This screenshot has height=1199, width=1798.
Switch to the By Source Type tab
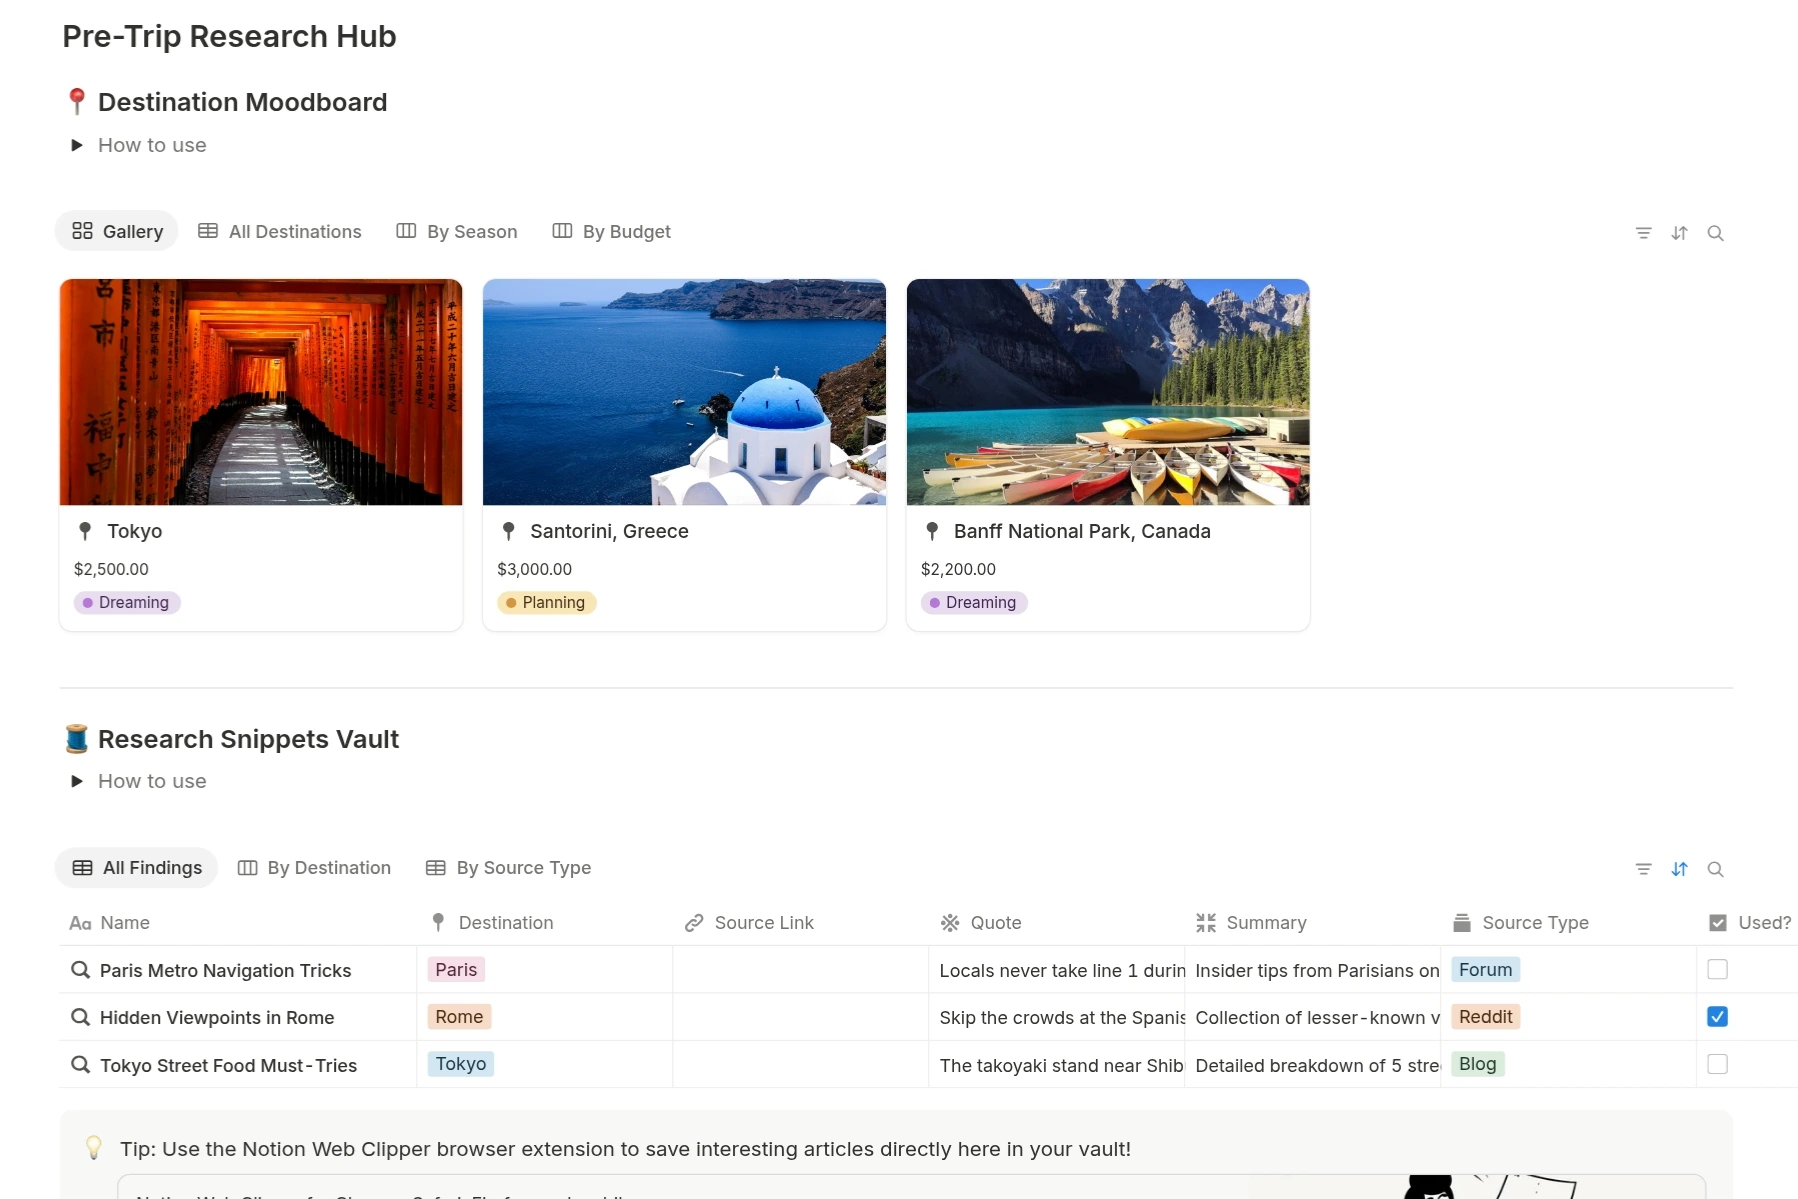pyautogui.click(x=508, y=868)
